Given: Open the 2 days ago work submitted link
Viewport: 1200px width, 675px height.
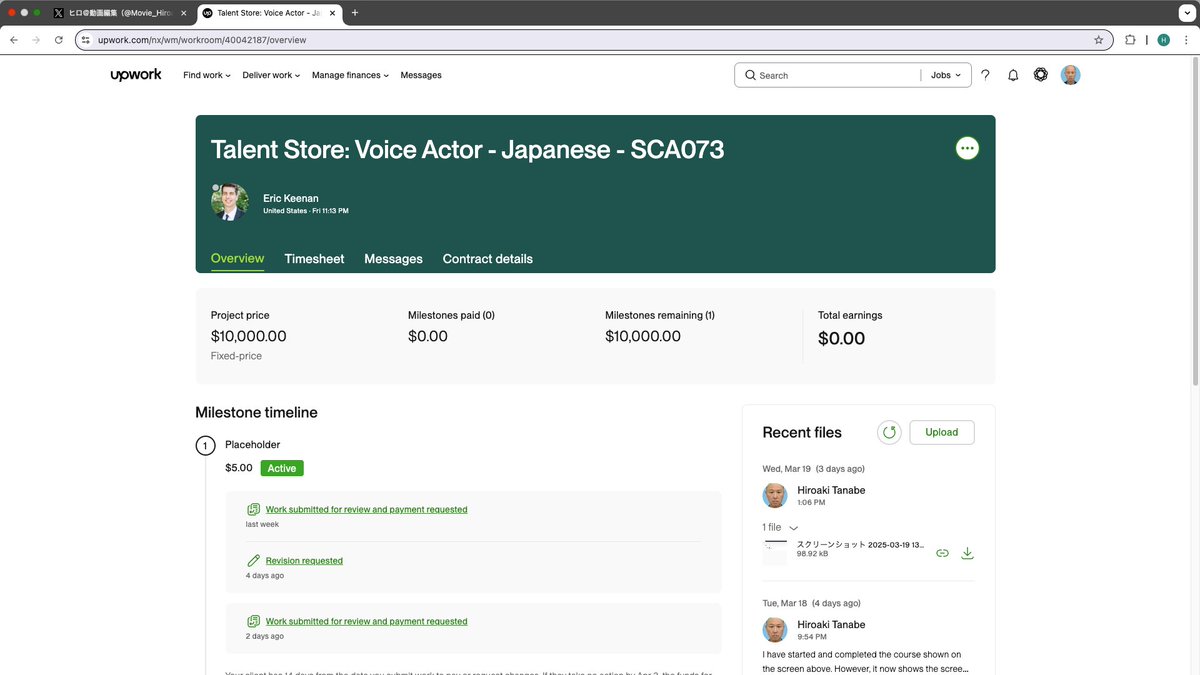Looking at the screenshot, I should pyautogui.click(x=366, y=621).
